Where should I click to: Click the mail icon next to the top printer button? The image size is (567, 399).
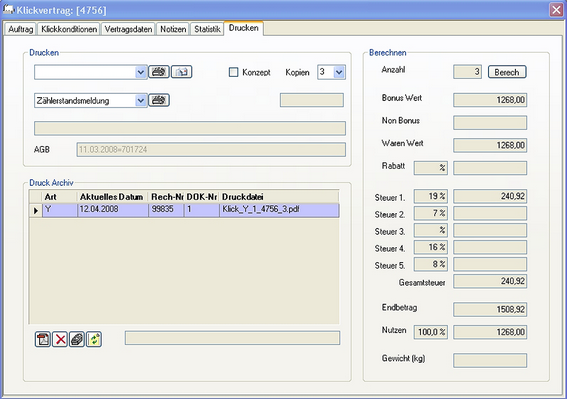(x=182, y=72)
